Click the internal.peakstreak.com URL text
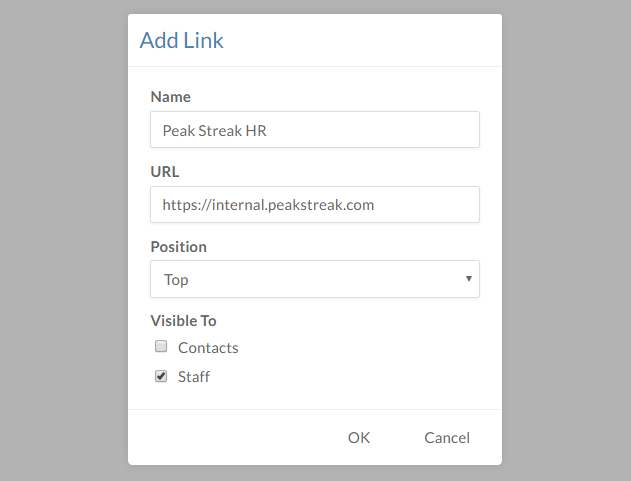Image resolution: width=631 pixels, height=481 pixels. click(268, 205)
